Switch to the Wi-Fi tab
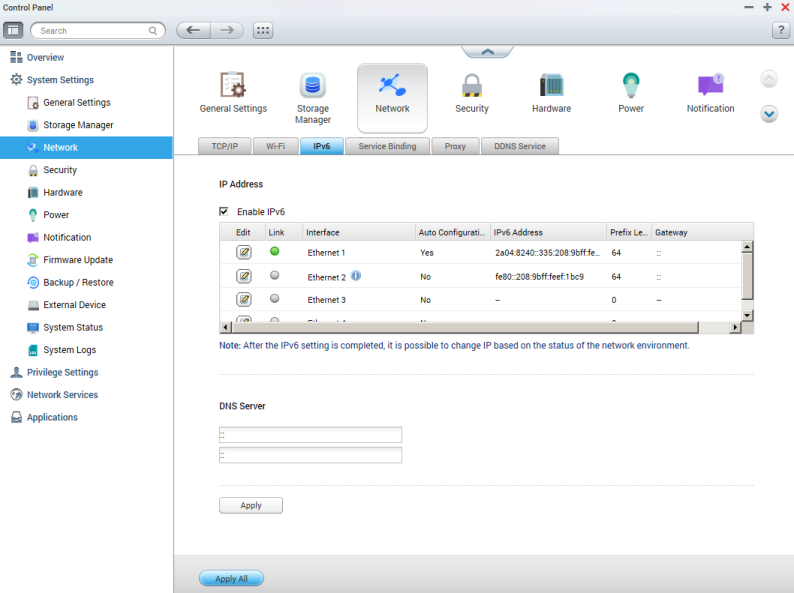794x593 pixels. (275, 146)
